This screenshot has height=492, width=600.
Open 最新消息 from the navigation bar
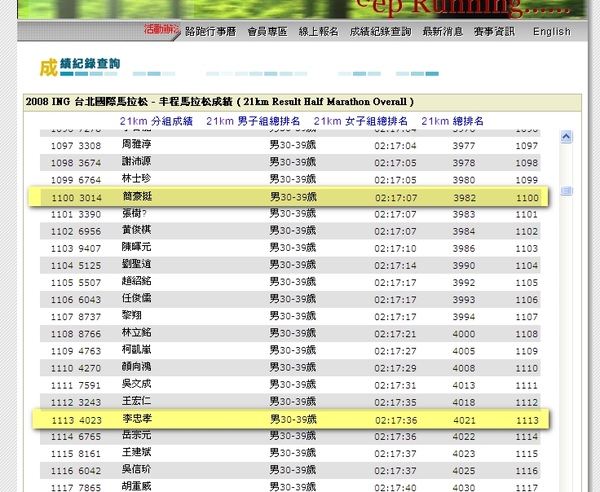coord(442,31)
